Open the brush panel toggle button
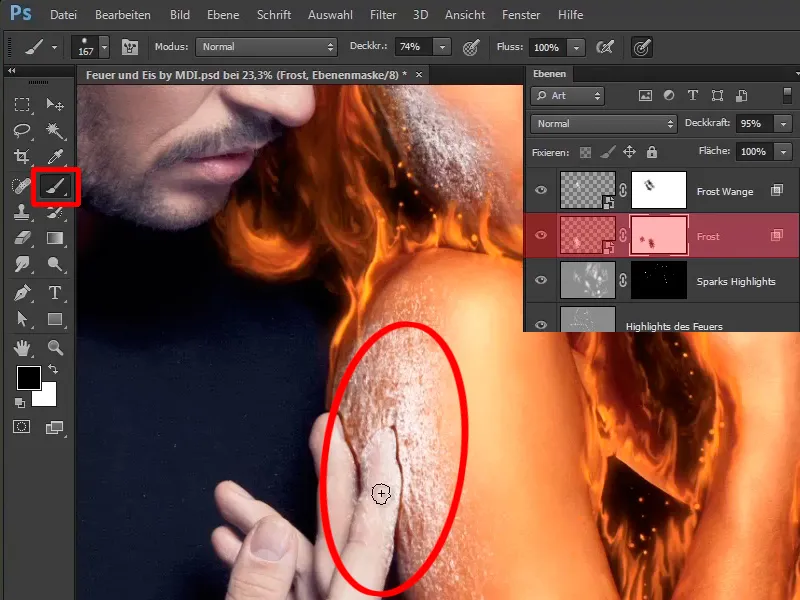800x600 pixels. (x=130, y=47)
